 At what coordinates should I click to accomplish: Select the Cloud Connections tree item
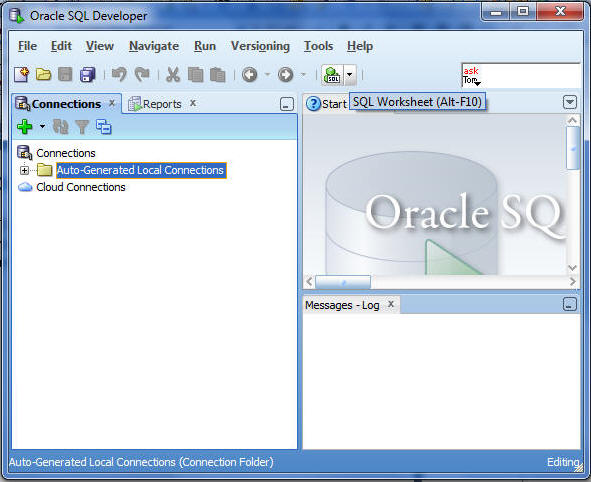[81, 187]
